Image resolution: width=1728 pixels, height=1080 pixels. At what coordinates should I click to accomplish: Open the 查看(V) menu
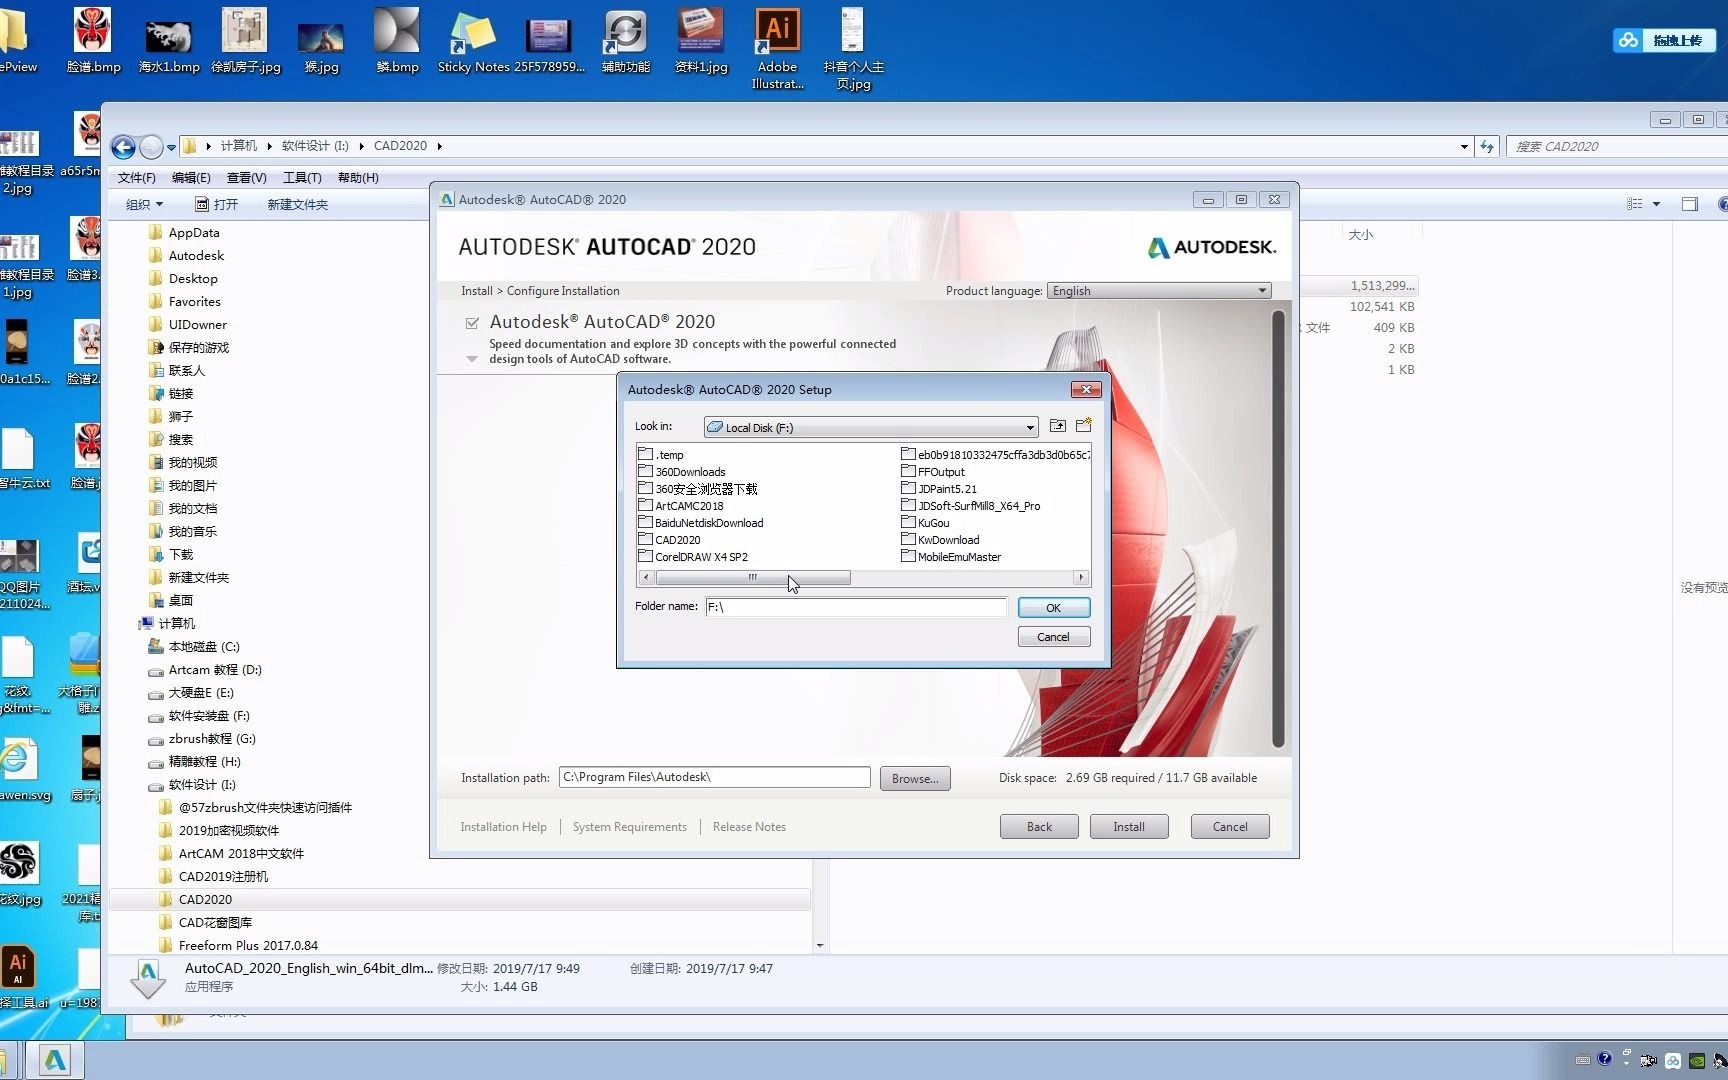pos(246,177)
